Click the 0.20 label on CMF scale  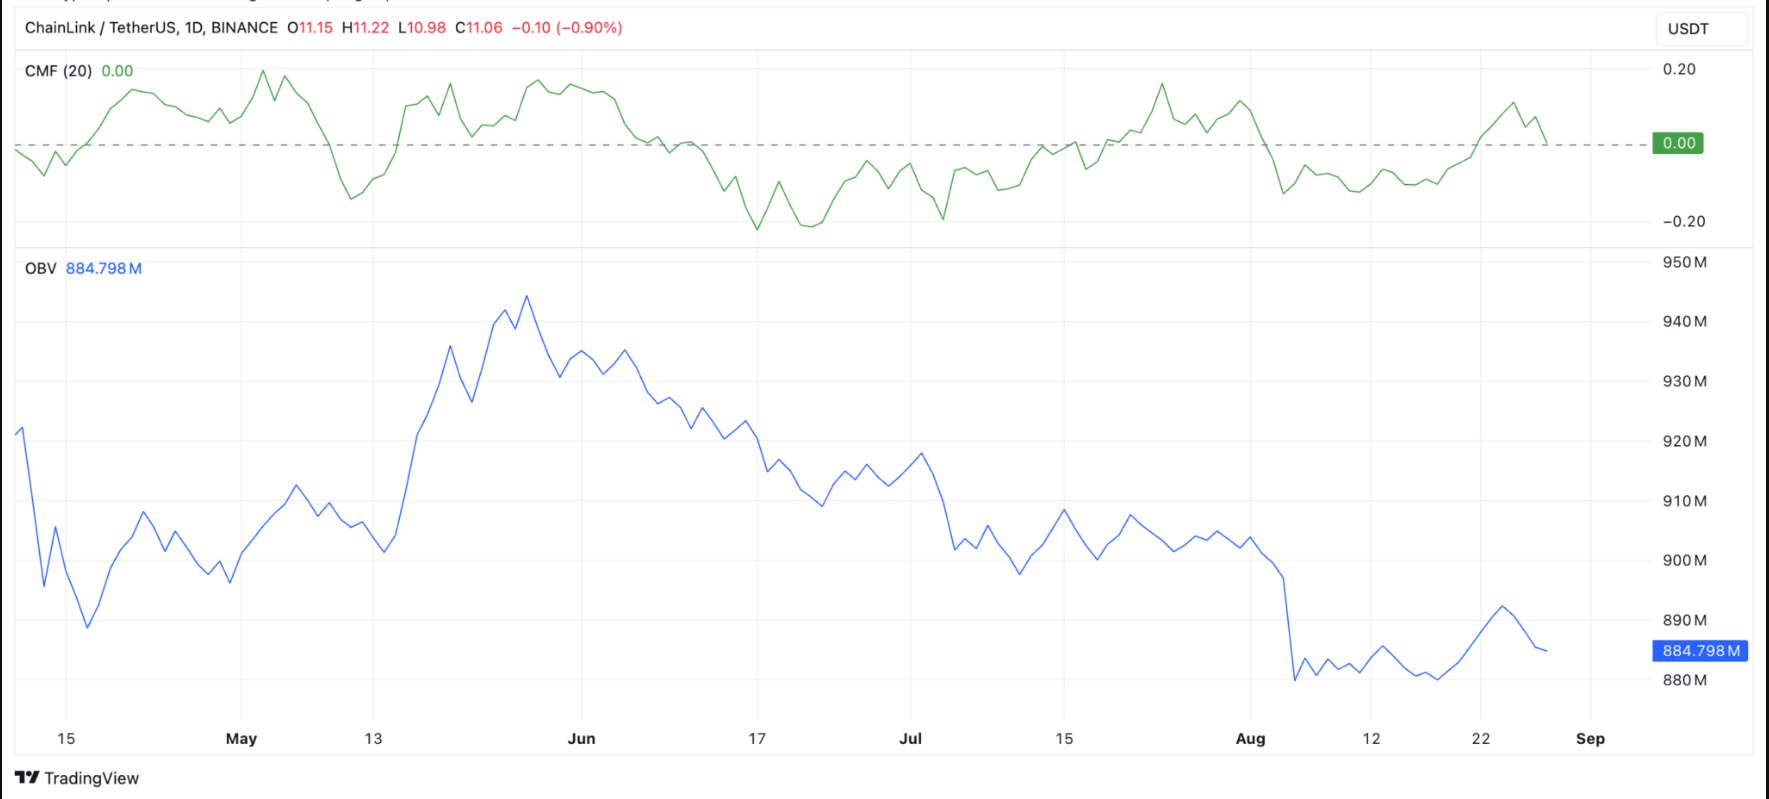1679,69
